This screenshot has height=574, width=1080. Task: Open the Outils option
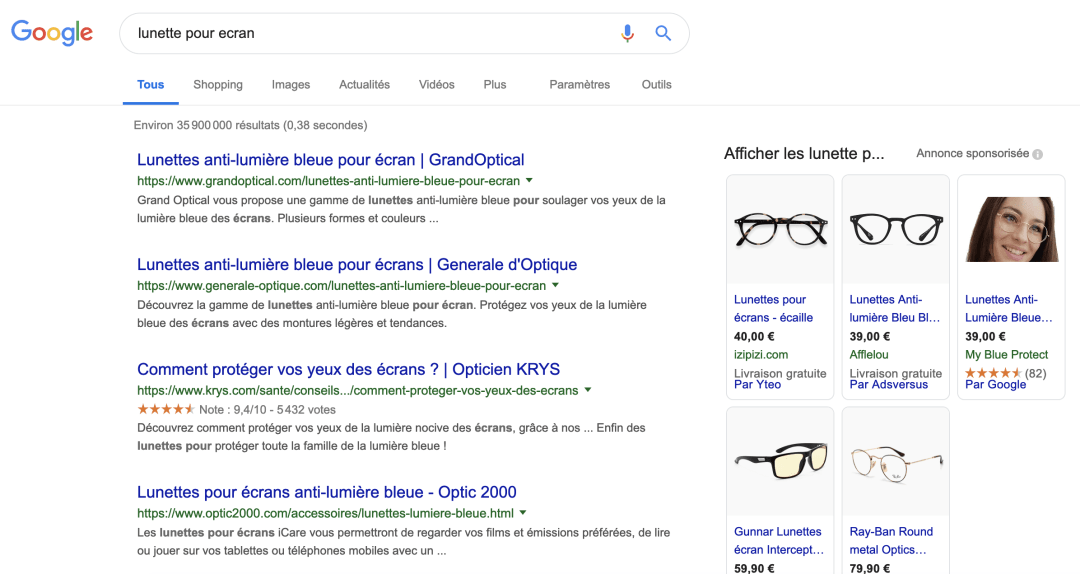tap(656, 85)
